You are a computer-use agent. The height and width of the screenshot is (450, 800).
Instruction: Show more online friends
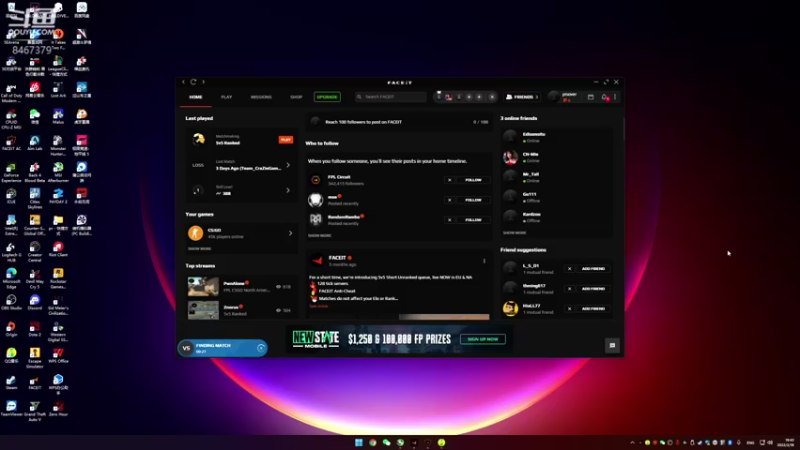coord(514,233)
